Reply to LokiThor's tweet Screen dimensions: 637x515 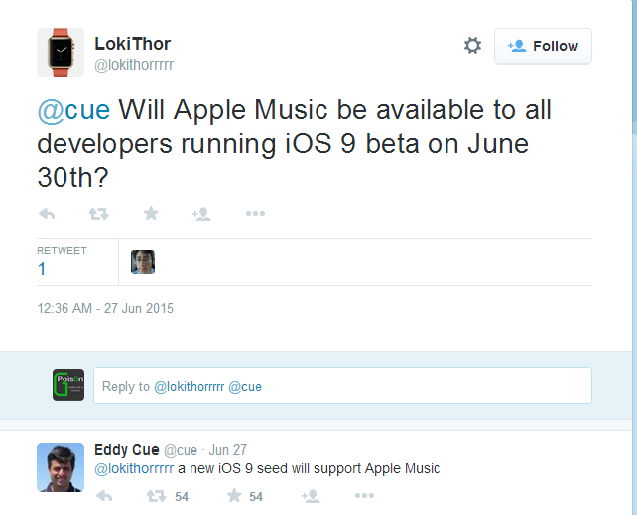47,214
